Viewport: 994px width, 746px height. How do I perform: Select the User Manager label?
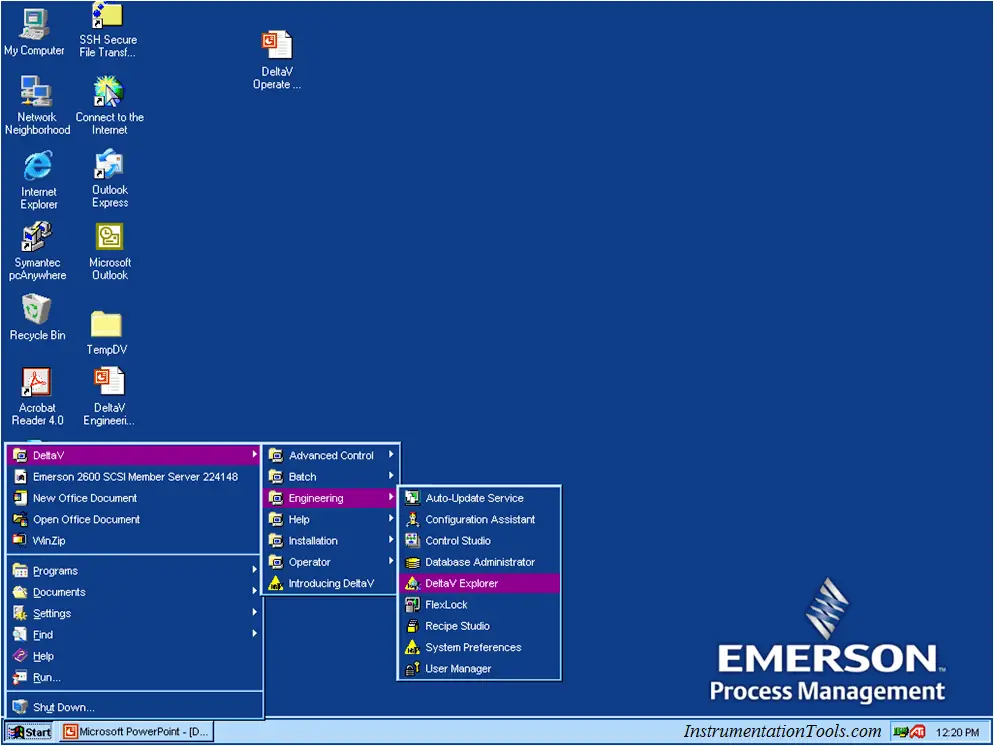pyautogui.click(x=458, y=669)
